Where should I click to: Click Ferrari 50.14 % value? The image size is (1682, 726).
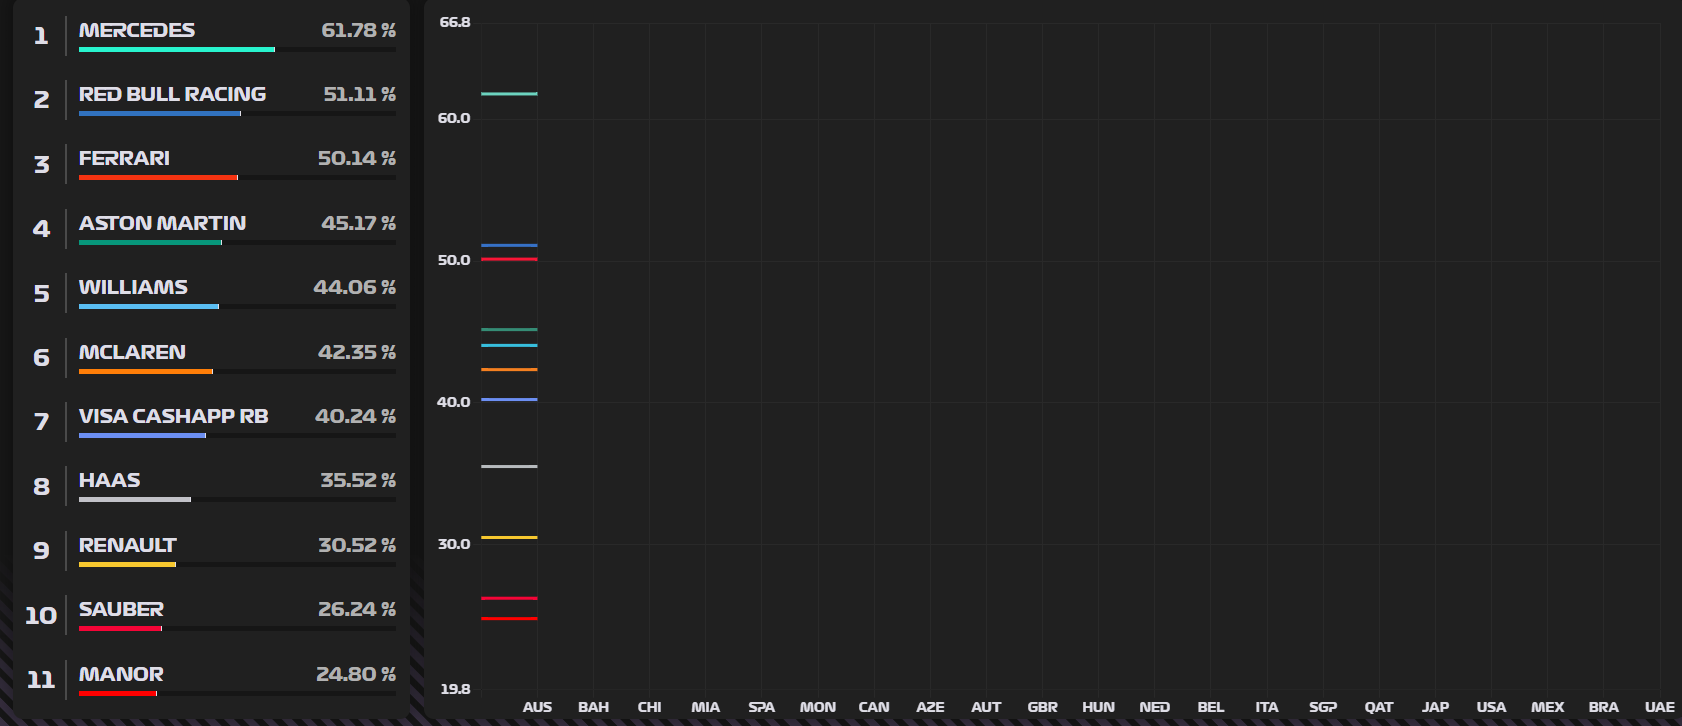(356, 158)
